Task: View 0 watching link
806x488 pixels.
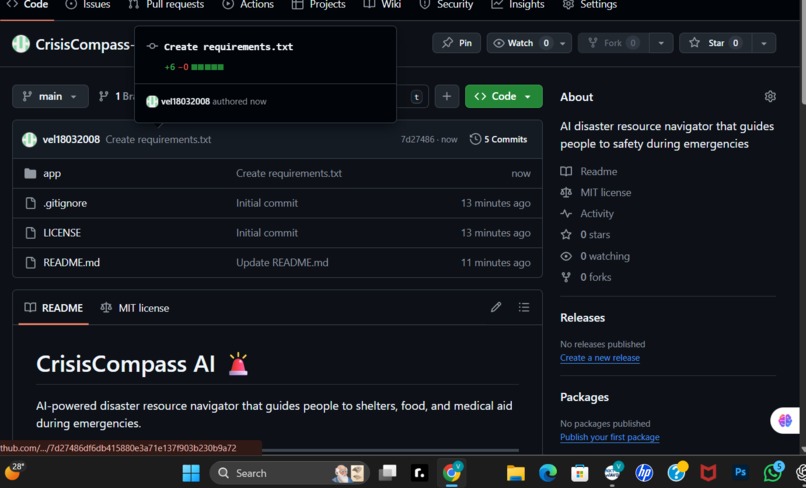Action: [595, 256]
